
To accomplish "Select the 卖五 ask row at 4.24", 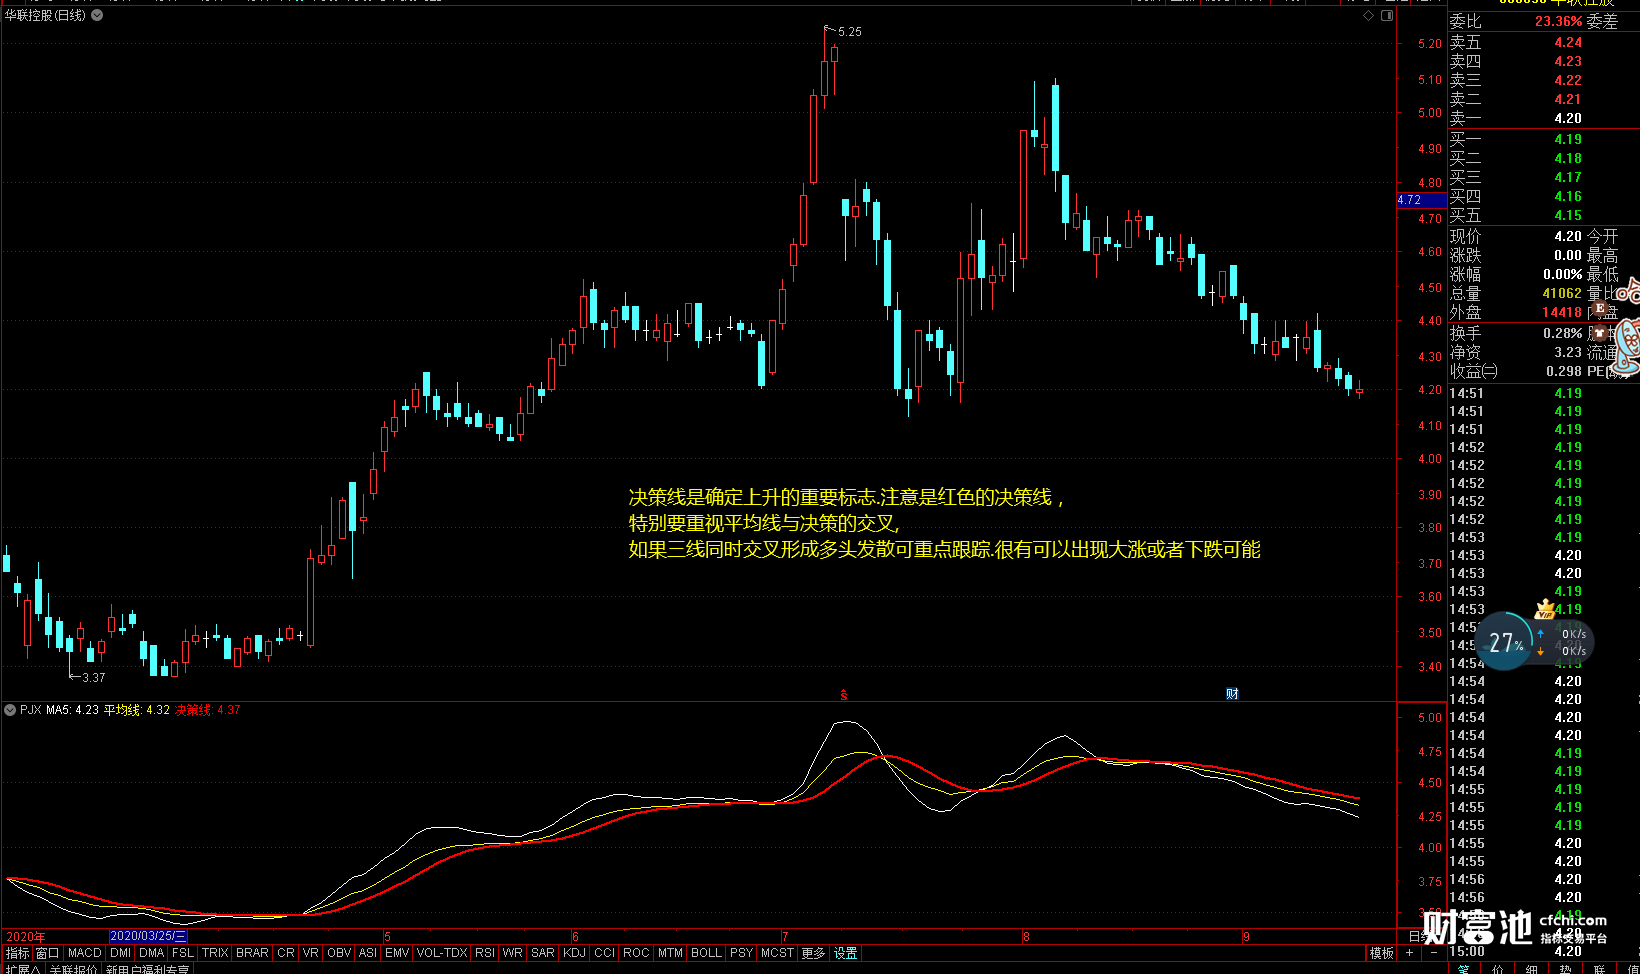I will click(1544, 42).
